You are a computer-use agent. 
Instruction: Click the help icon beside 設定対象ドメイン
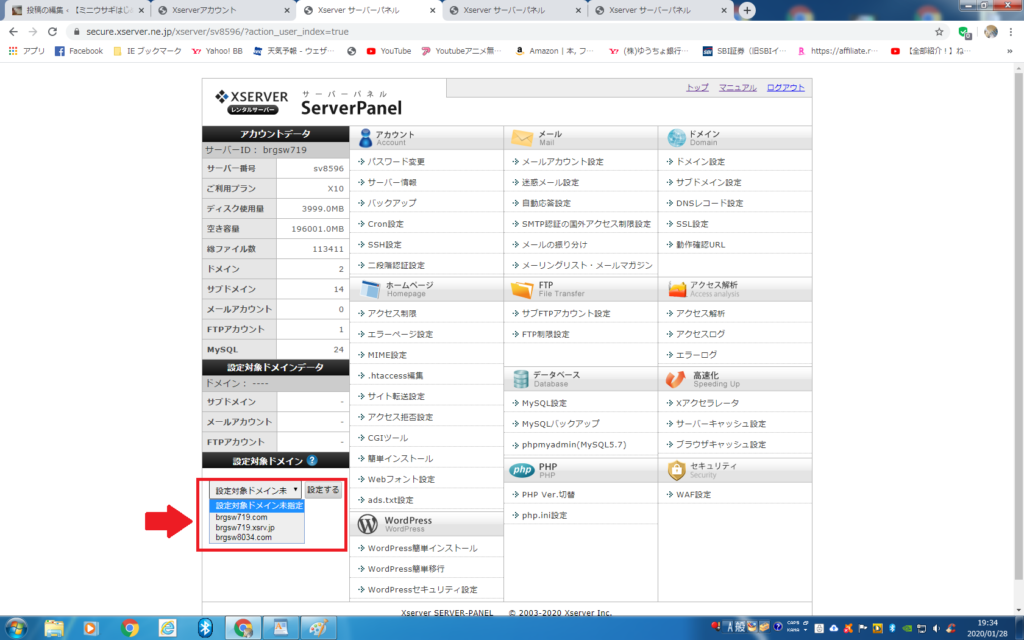[x=312, y=461]
